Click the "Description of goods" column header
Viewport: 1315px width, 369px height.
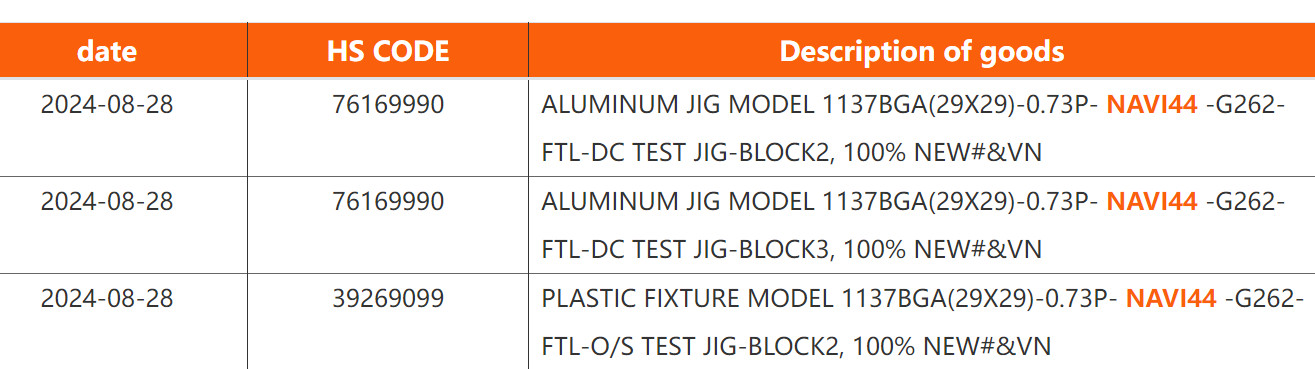pos(922,52)
